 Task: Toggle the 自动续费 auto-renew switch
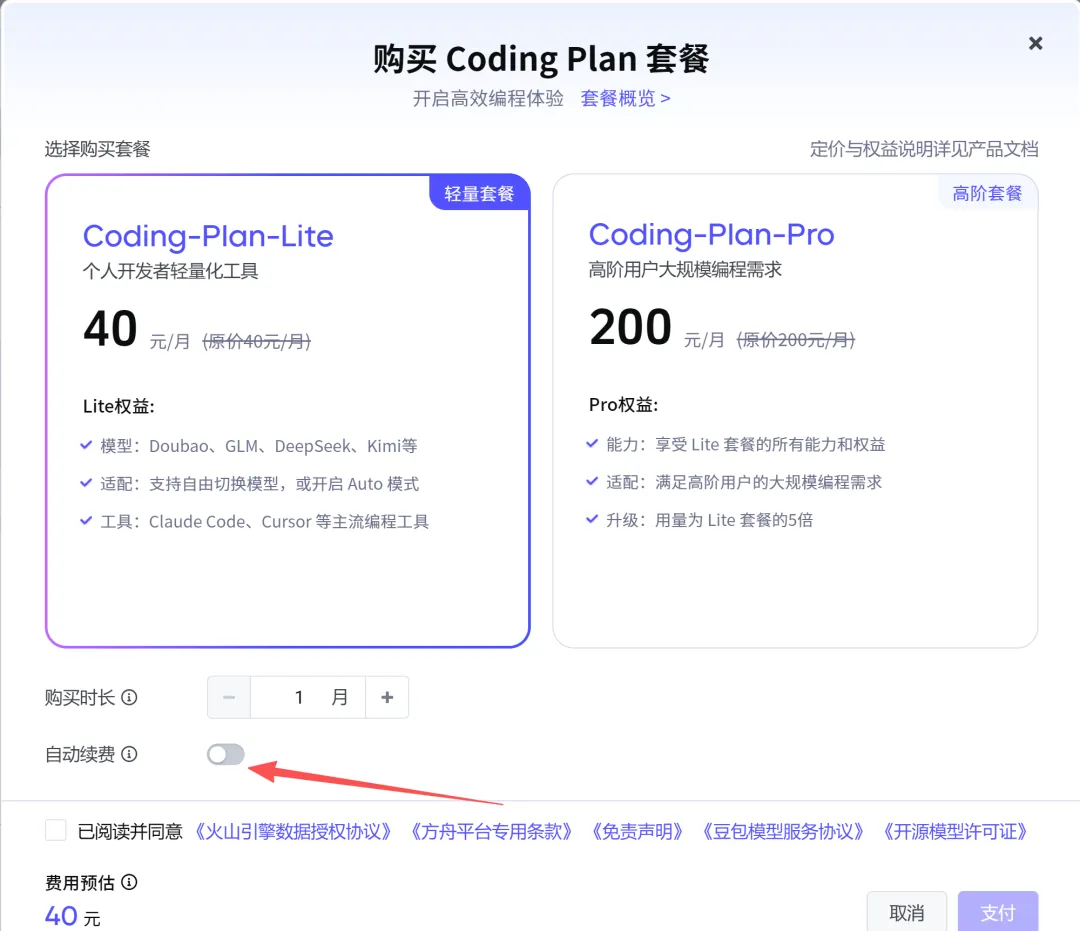(x=226, y=754)
